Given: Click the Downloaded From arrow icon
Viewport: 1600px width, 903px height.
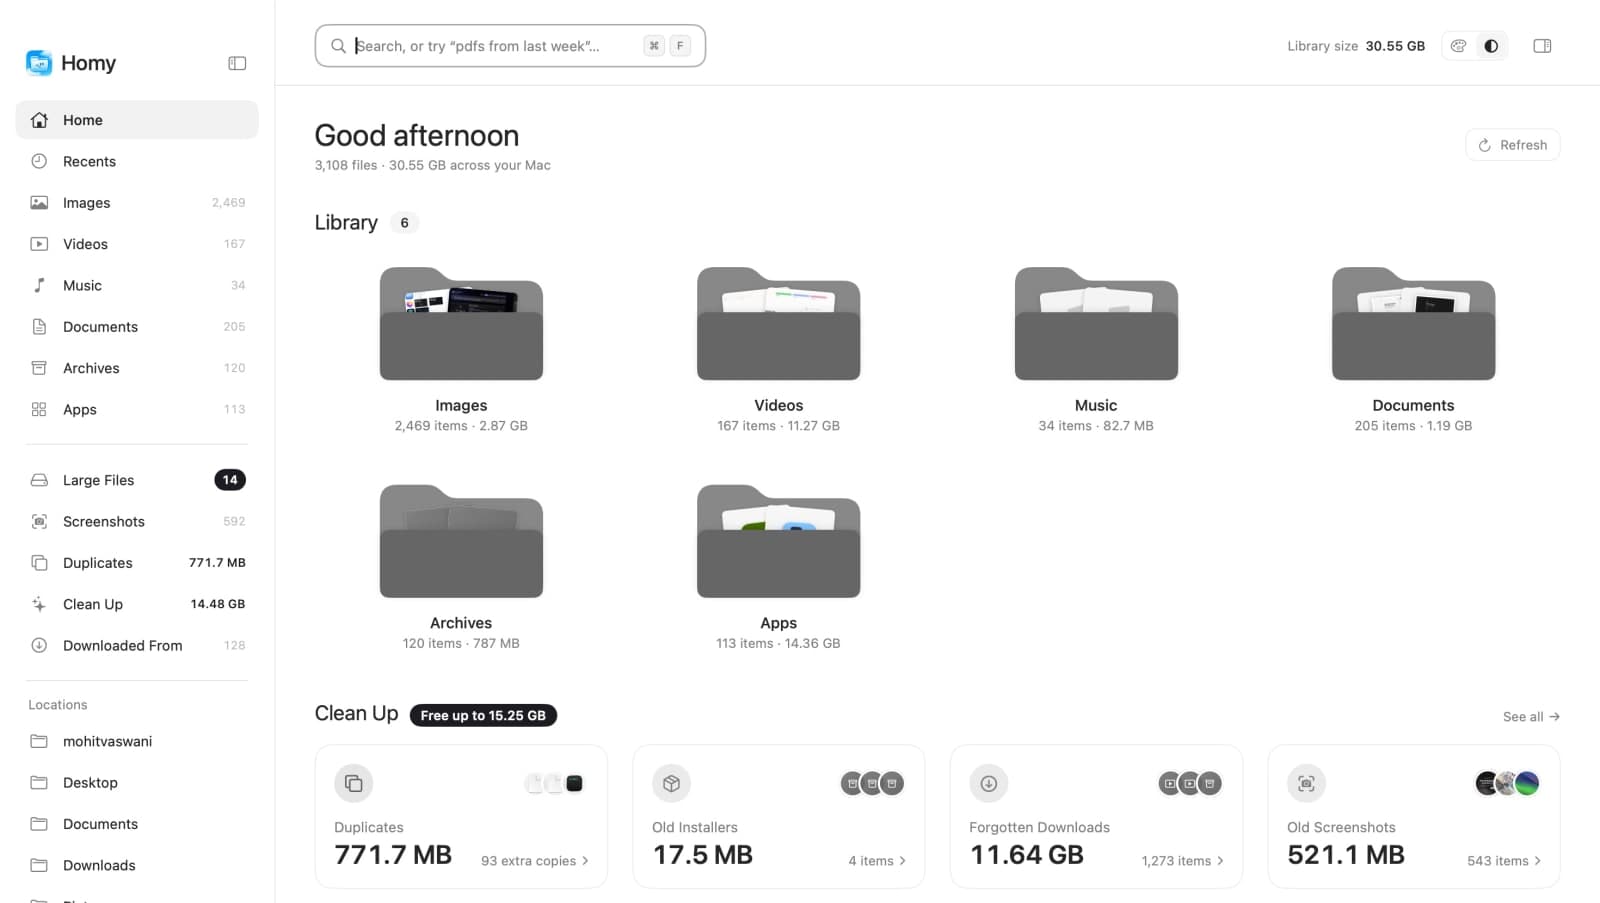Looking at the screenshot, I should click(39, 645).
